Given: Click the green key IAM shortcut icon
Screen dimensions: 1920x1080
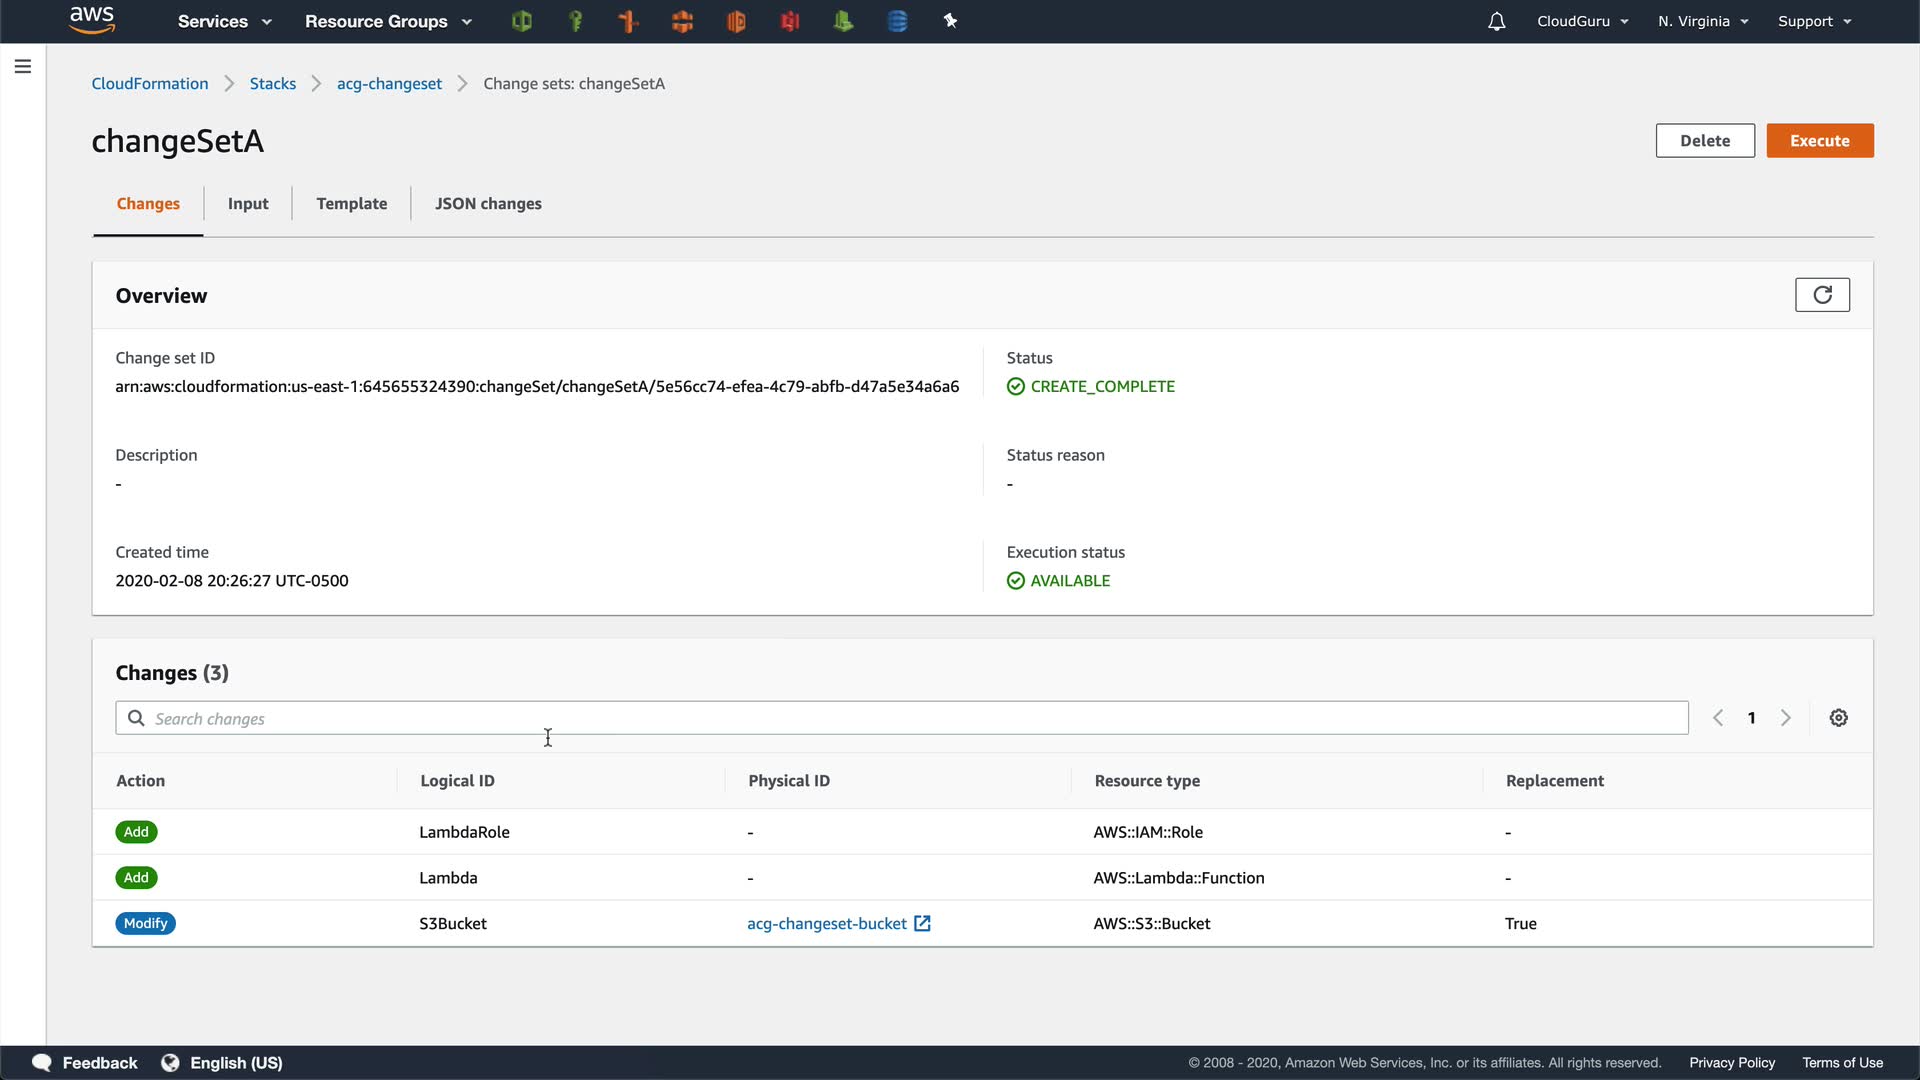Looking at the screenshot, I should [575, 21].
